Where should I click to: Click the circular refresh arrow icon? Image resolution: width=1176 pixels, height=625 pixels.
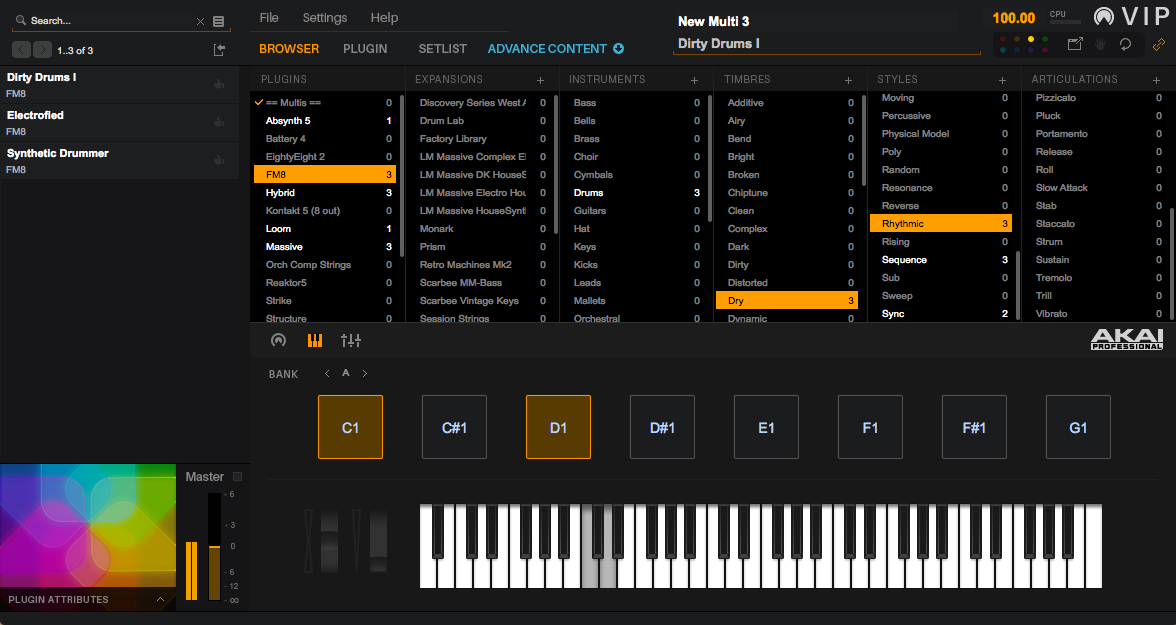[x=1126, y=44]
